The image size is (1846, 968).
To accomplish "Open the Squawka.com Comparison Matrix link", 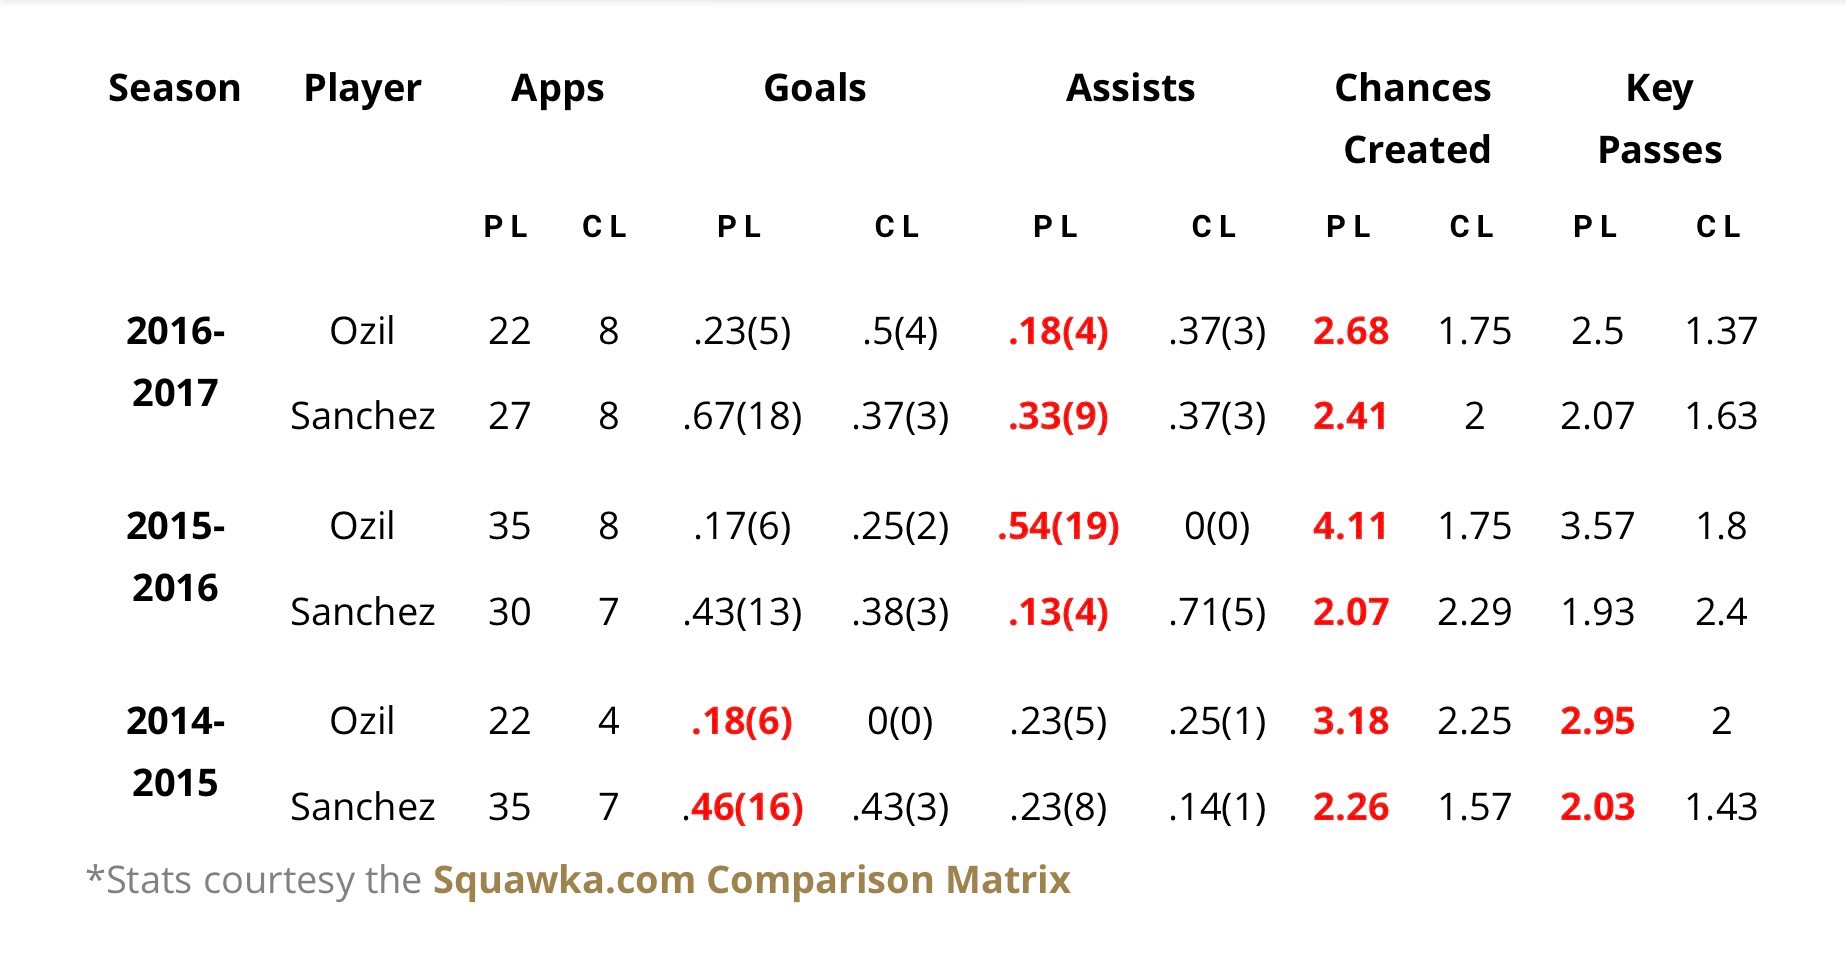I will click(x=751, y=880).
